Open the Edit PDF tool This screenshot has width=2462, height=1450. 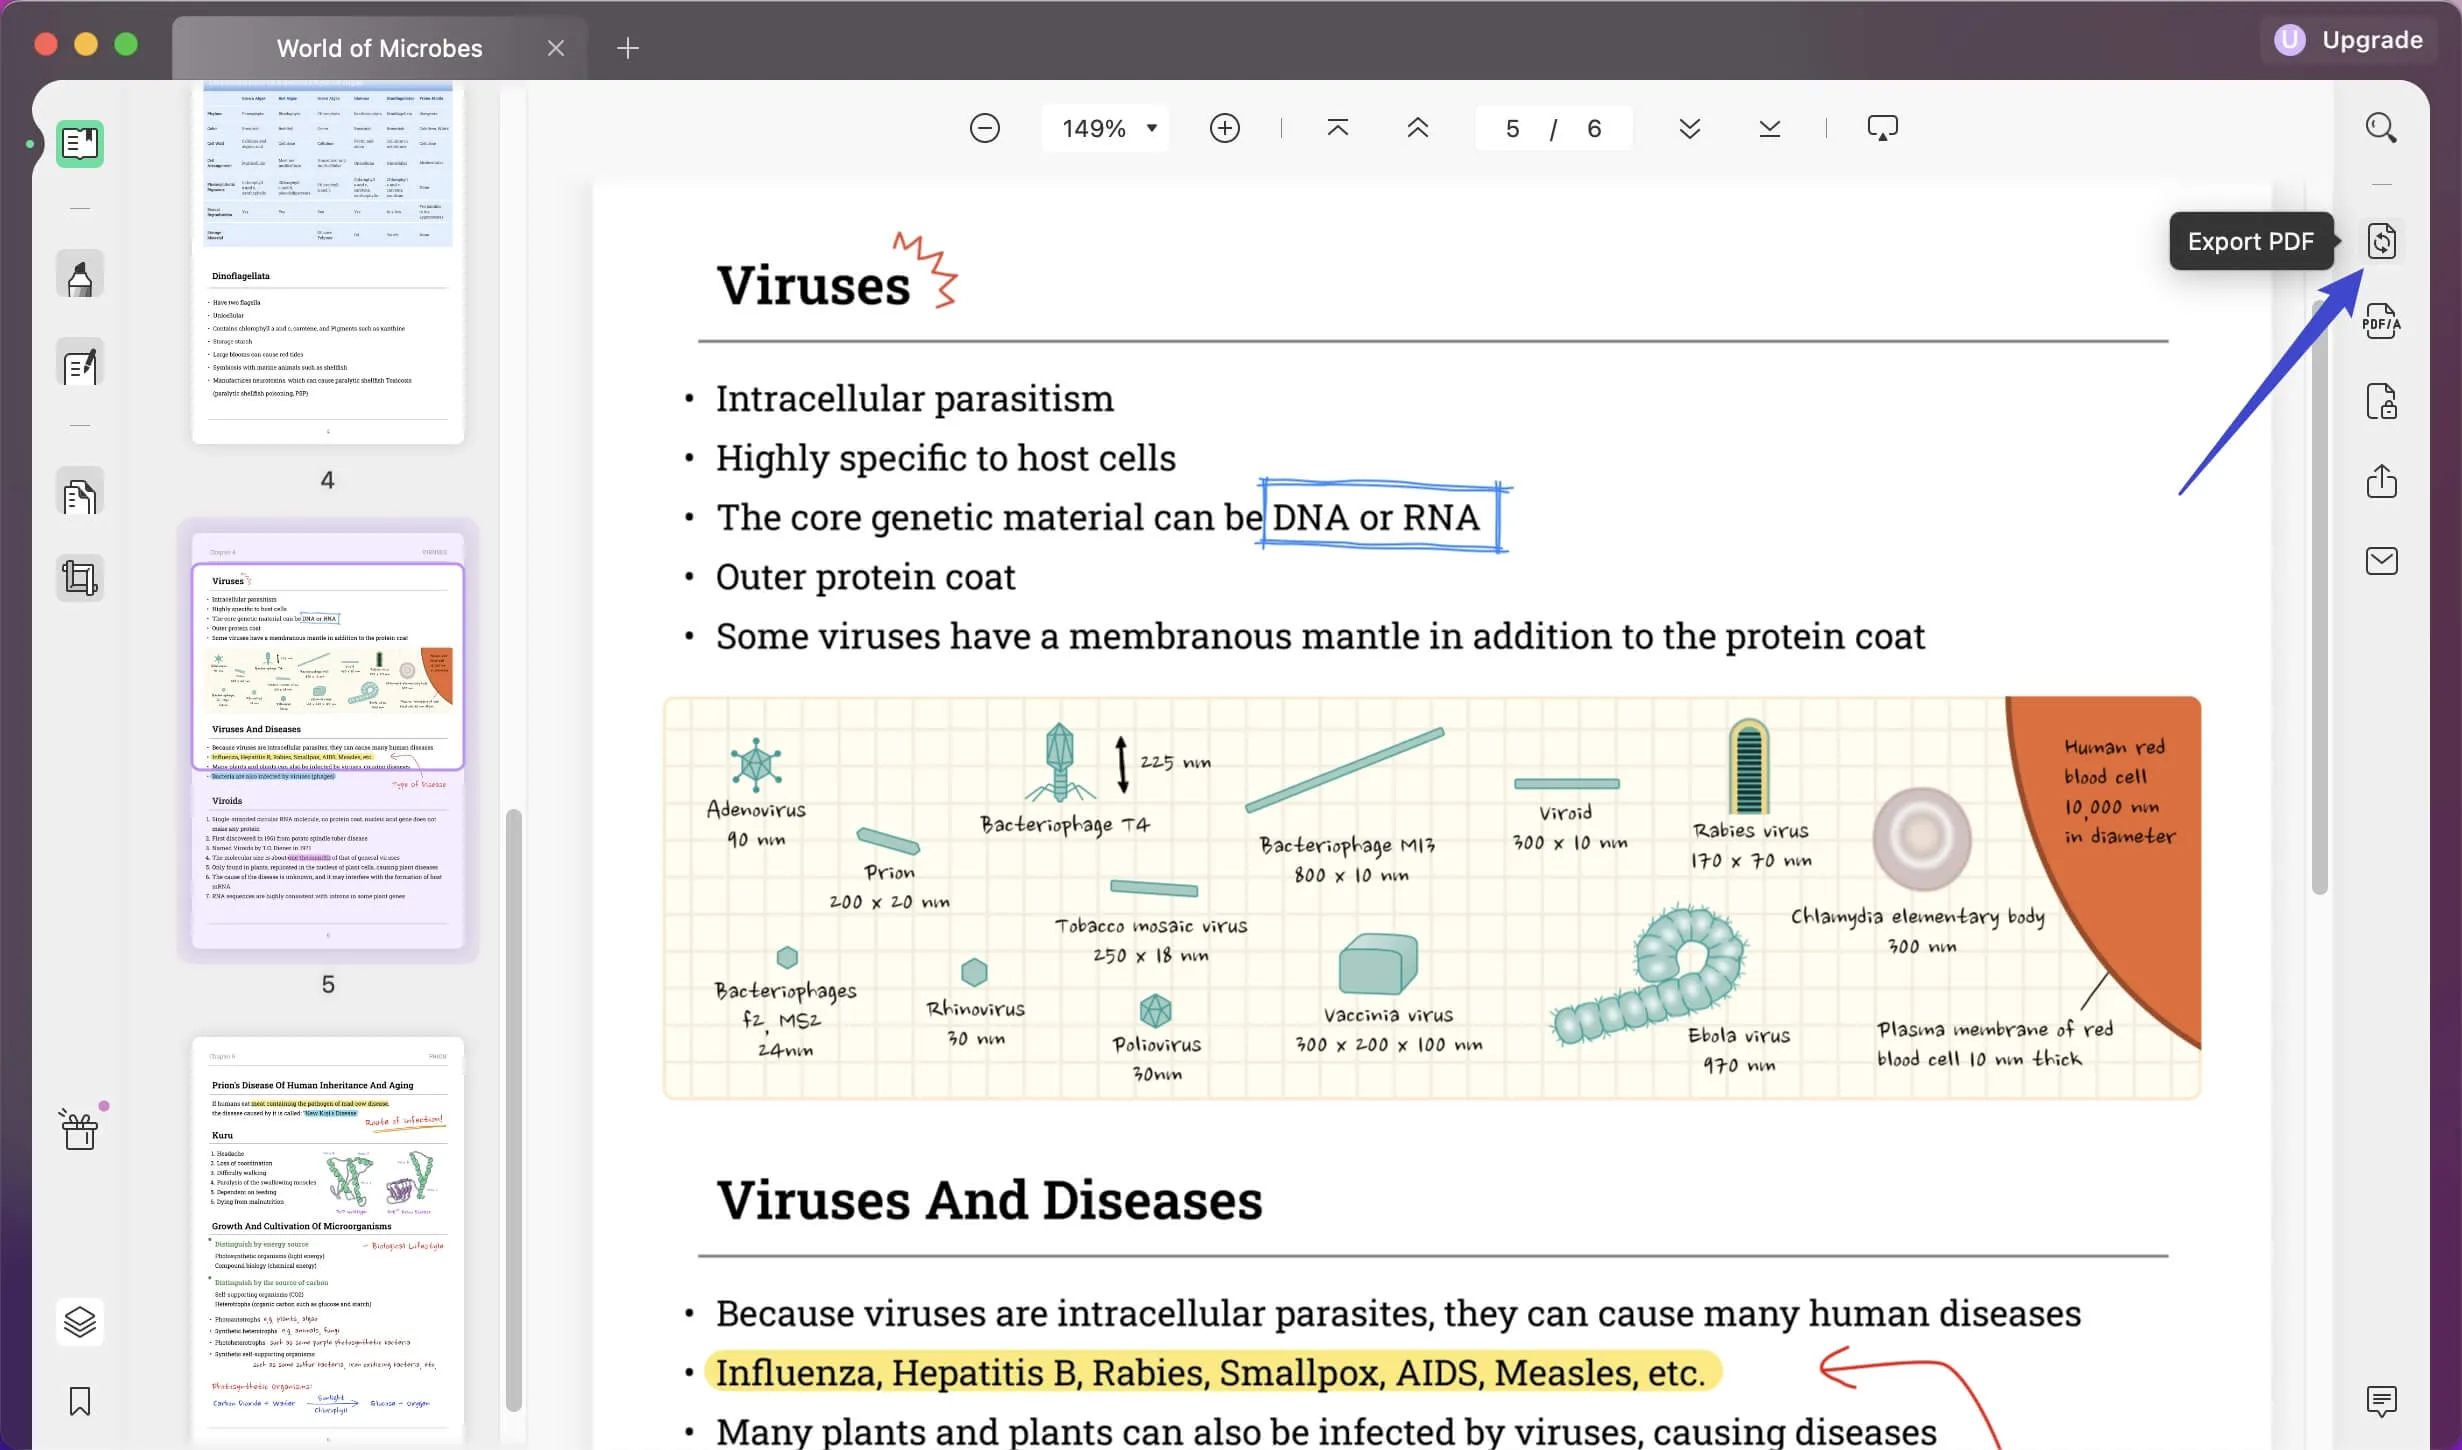[x=80, y=365]
